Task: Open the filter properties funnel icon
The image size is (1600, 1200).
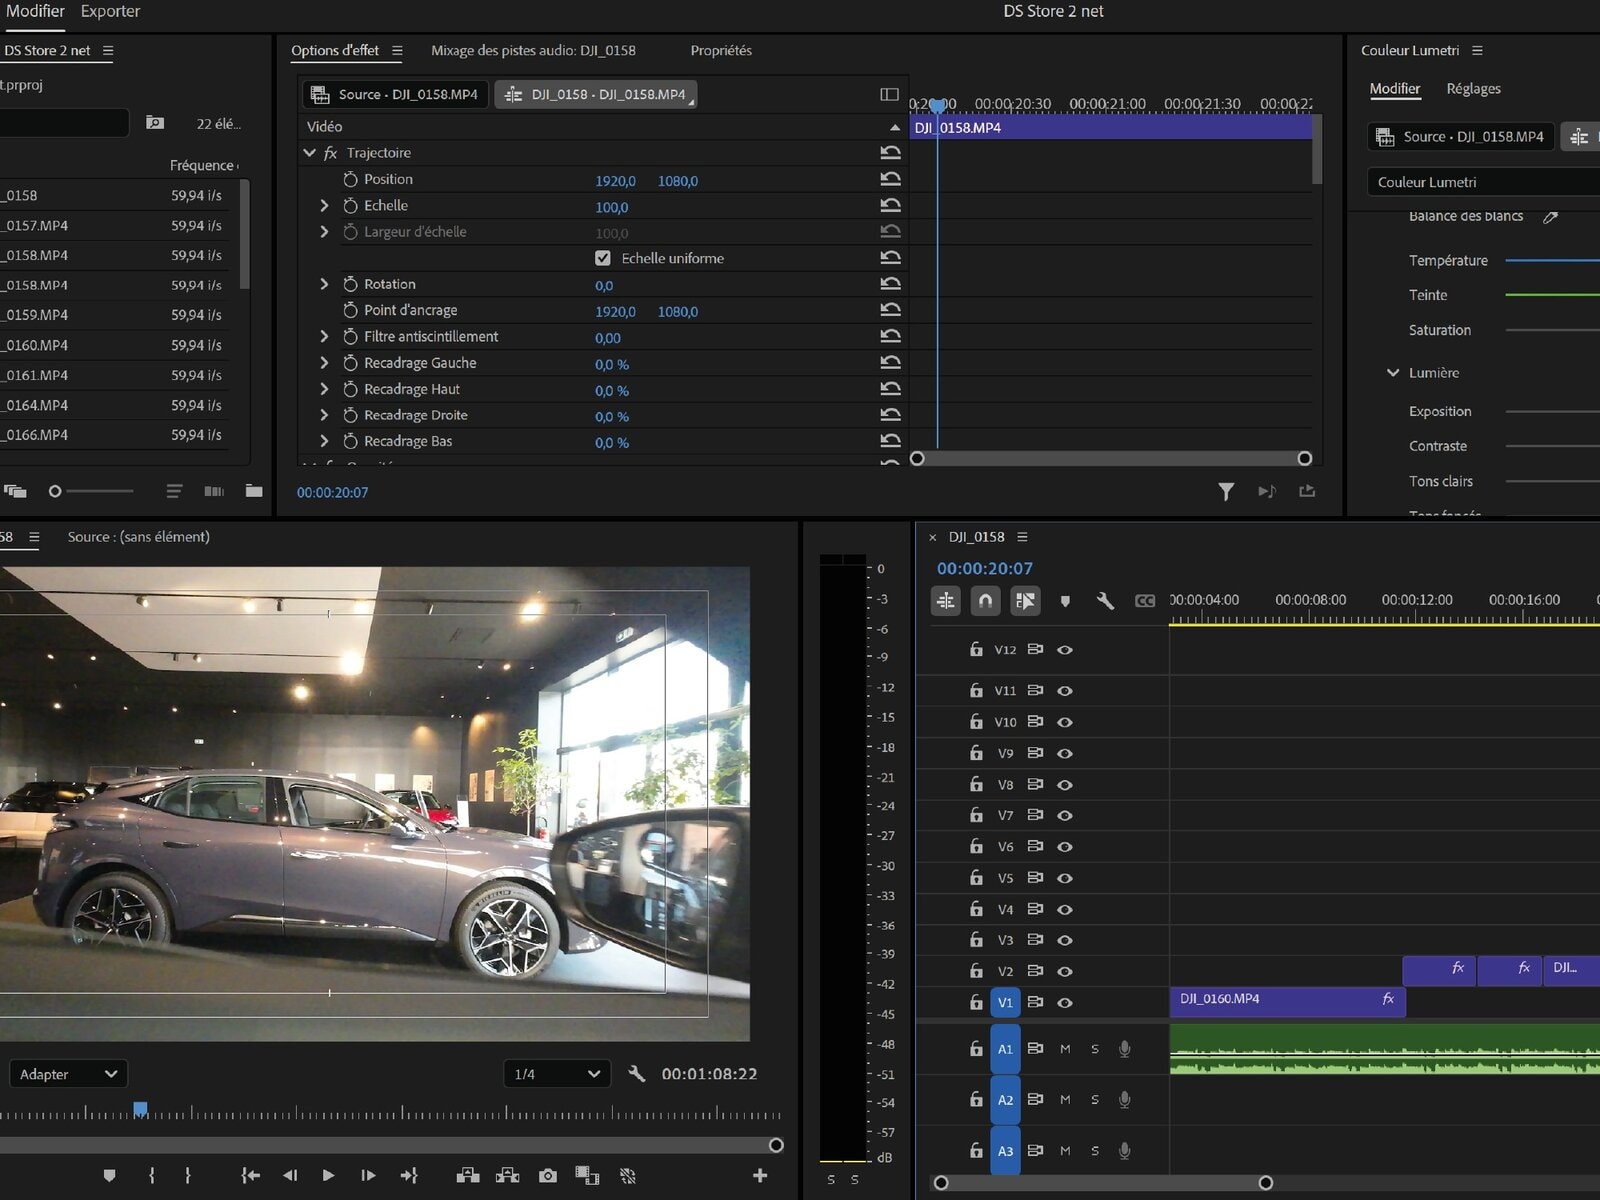Action: pyautogui.click(x=1226, y=491)
